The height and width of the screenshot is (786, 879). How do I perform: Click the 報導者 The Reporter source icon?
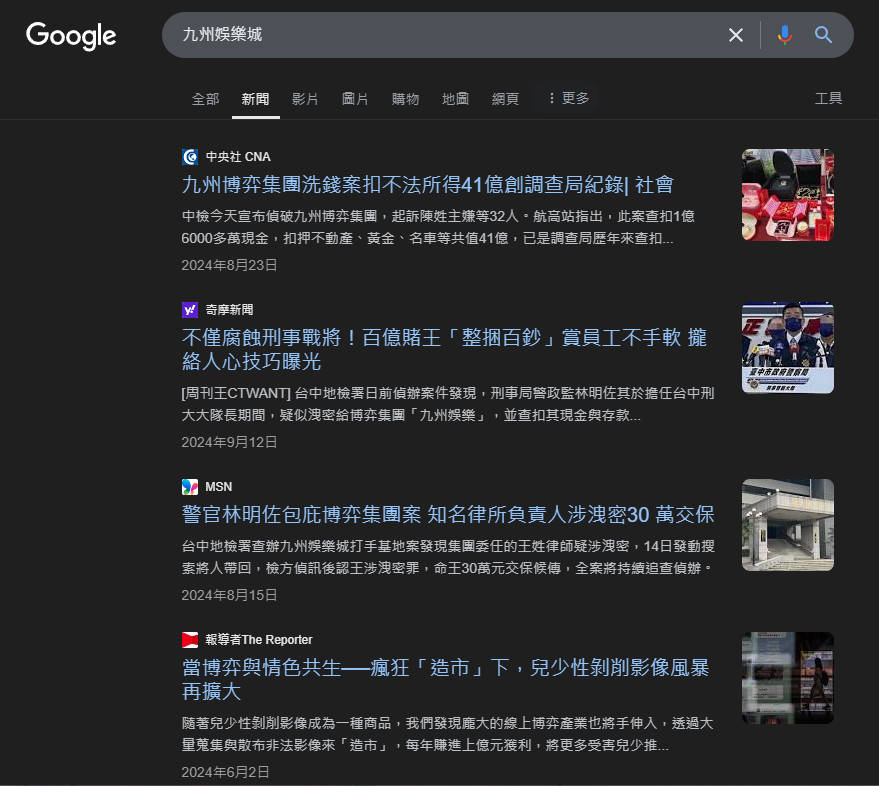click(190, 639)
